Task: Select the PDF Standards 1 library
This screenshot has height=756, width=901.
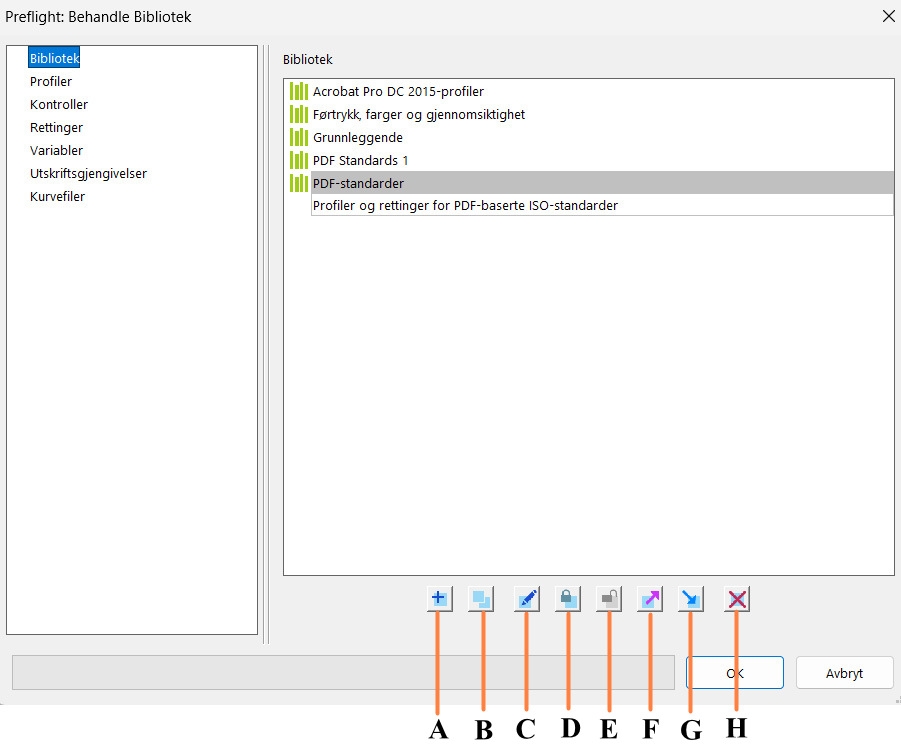Action: click(360, 160)
